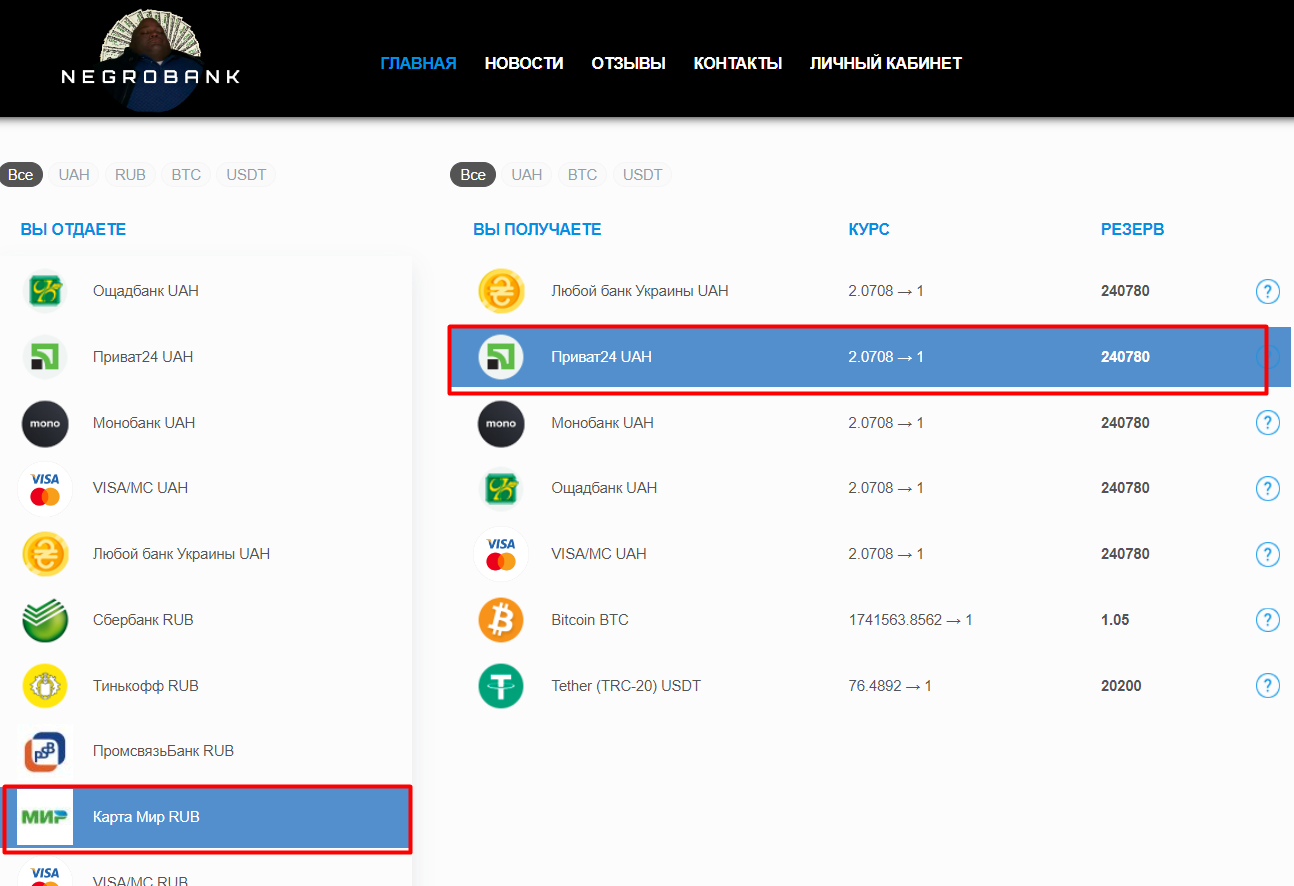Click the Tether USDT green icon
Viewport: 1294px width, 886px height.
point(501,686)
